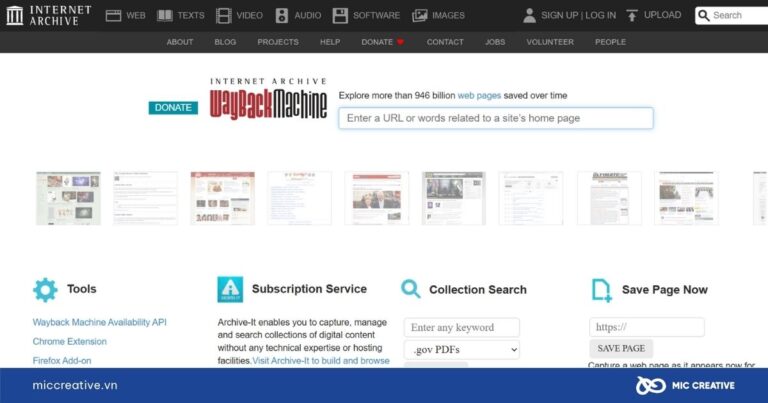Open the Volunteer menu item

(x=550, y=42)
